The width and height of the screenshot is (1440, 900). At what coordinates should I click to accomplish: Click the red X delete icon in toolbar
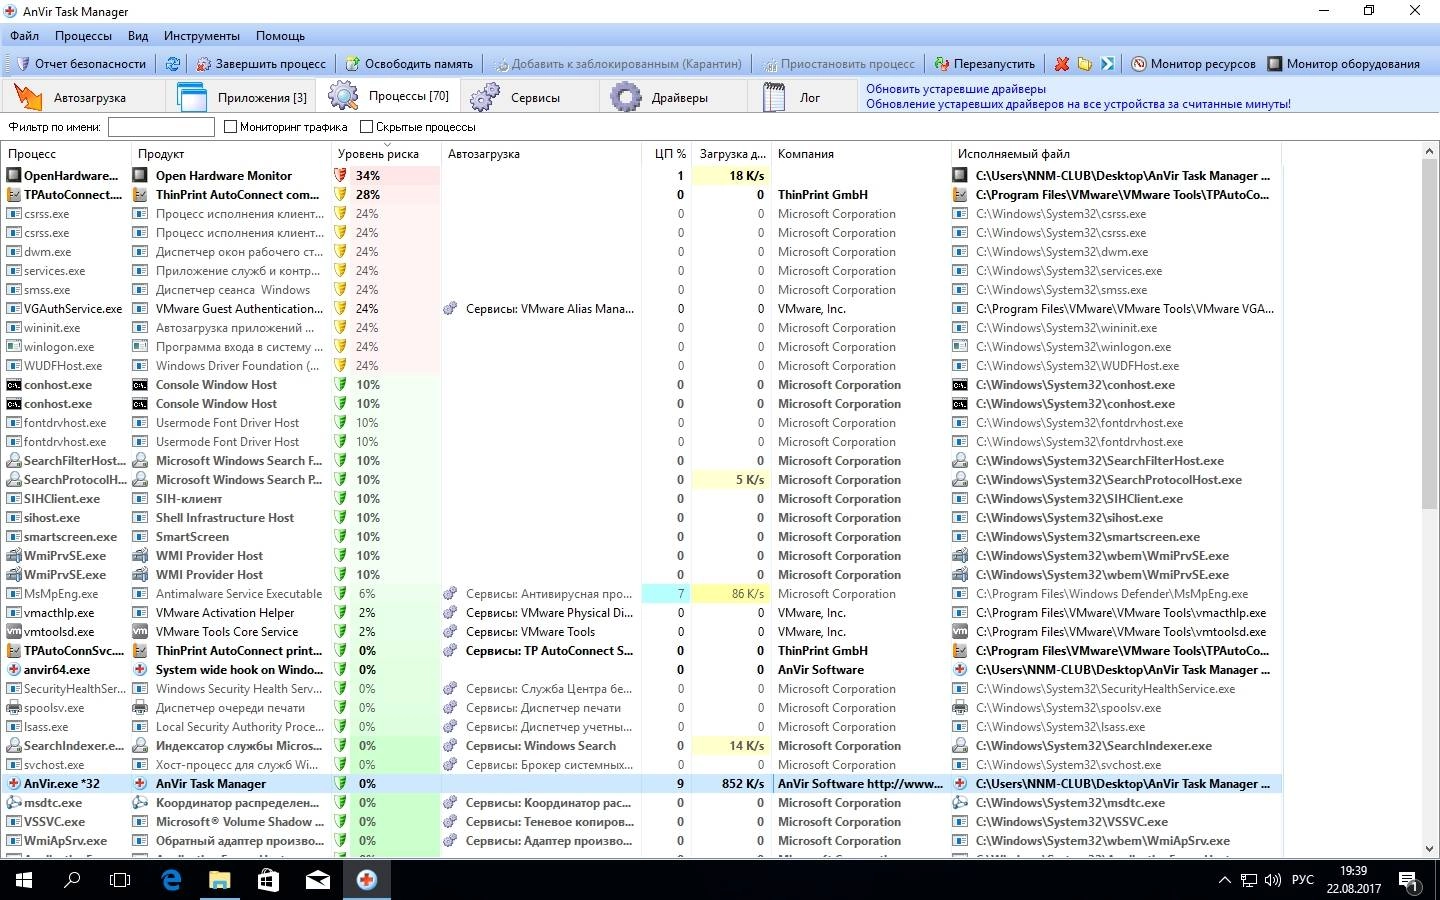[x=1062, y=63]
